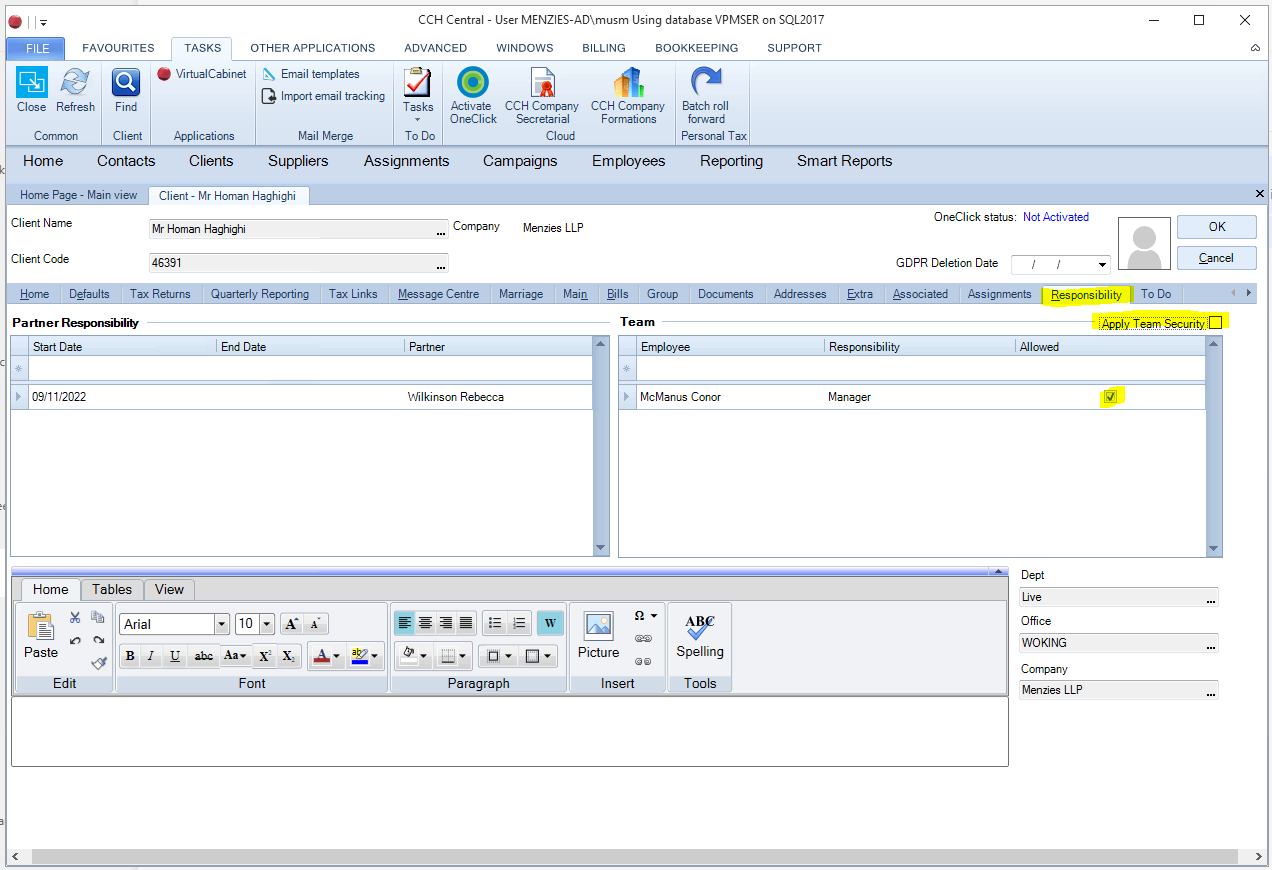1272x870 pixels.
Task: Click the Not Activated status link
Action: (1055, 217)
